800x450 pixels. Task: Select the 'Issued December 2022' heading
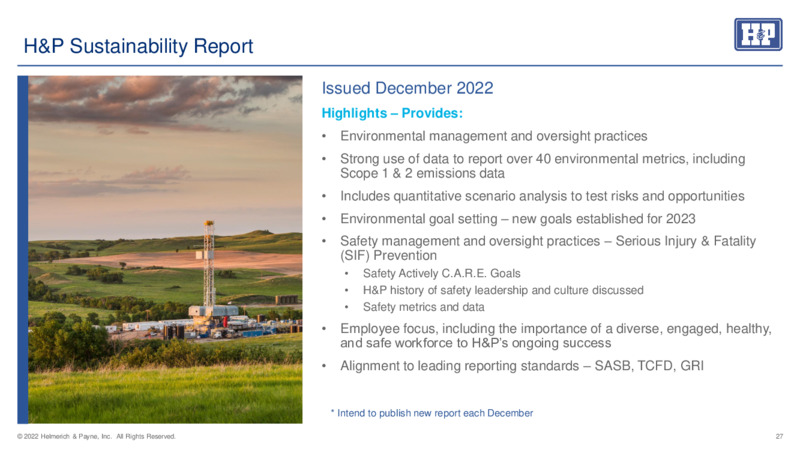pos(407,88)
